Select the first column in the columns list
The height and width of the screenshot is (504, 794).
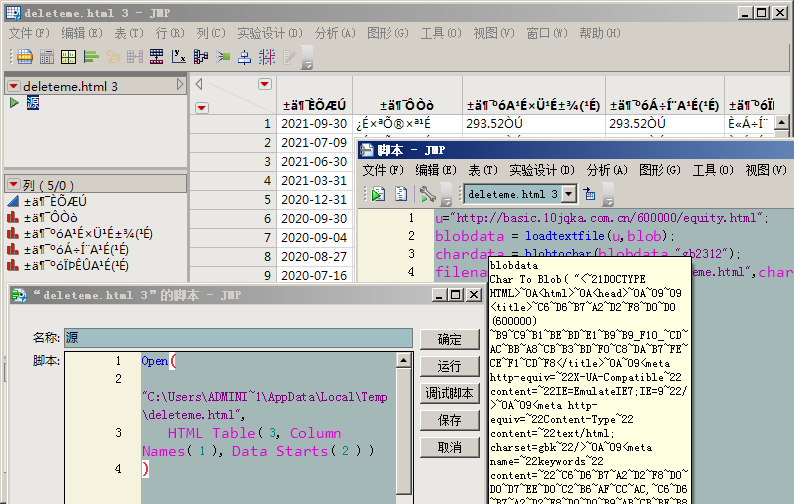coord(54,202)
